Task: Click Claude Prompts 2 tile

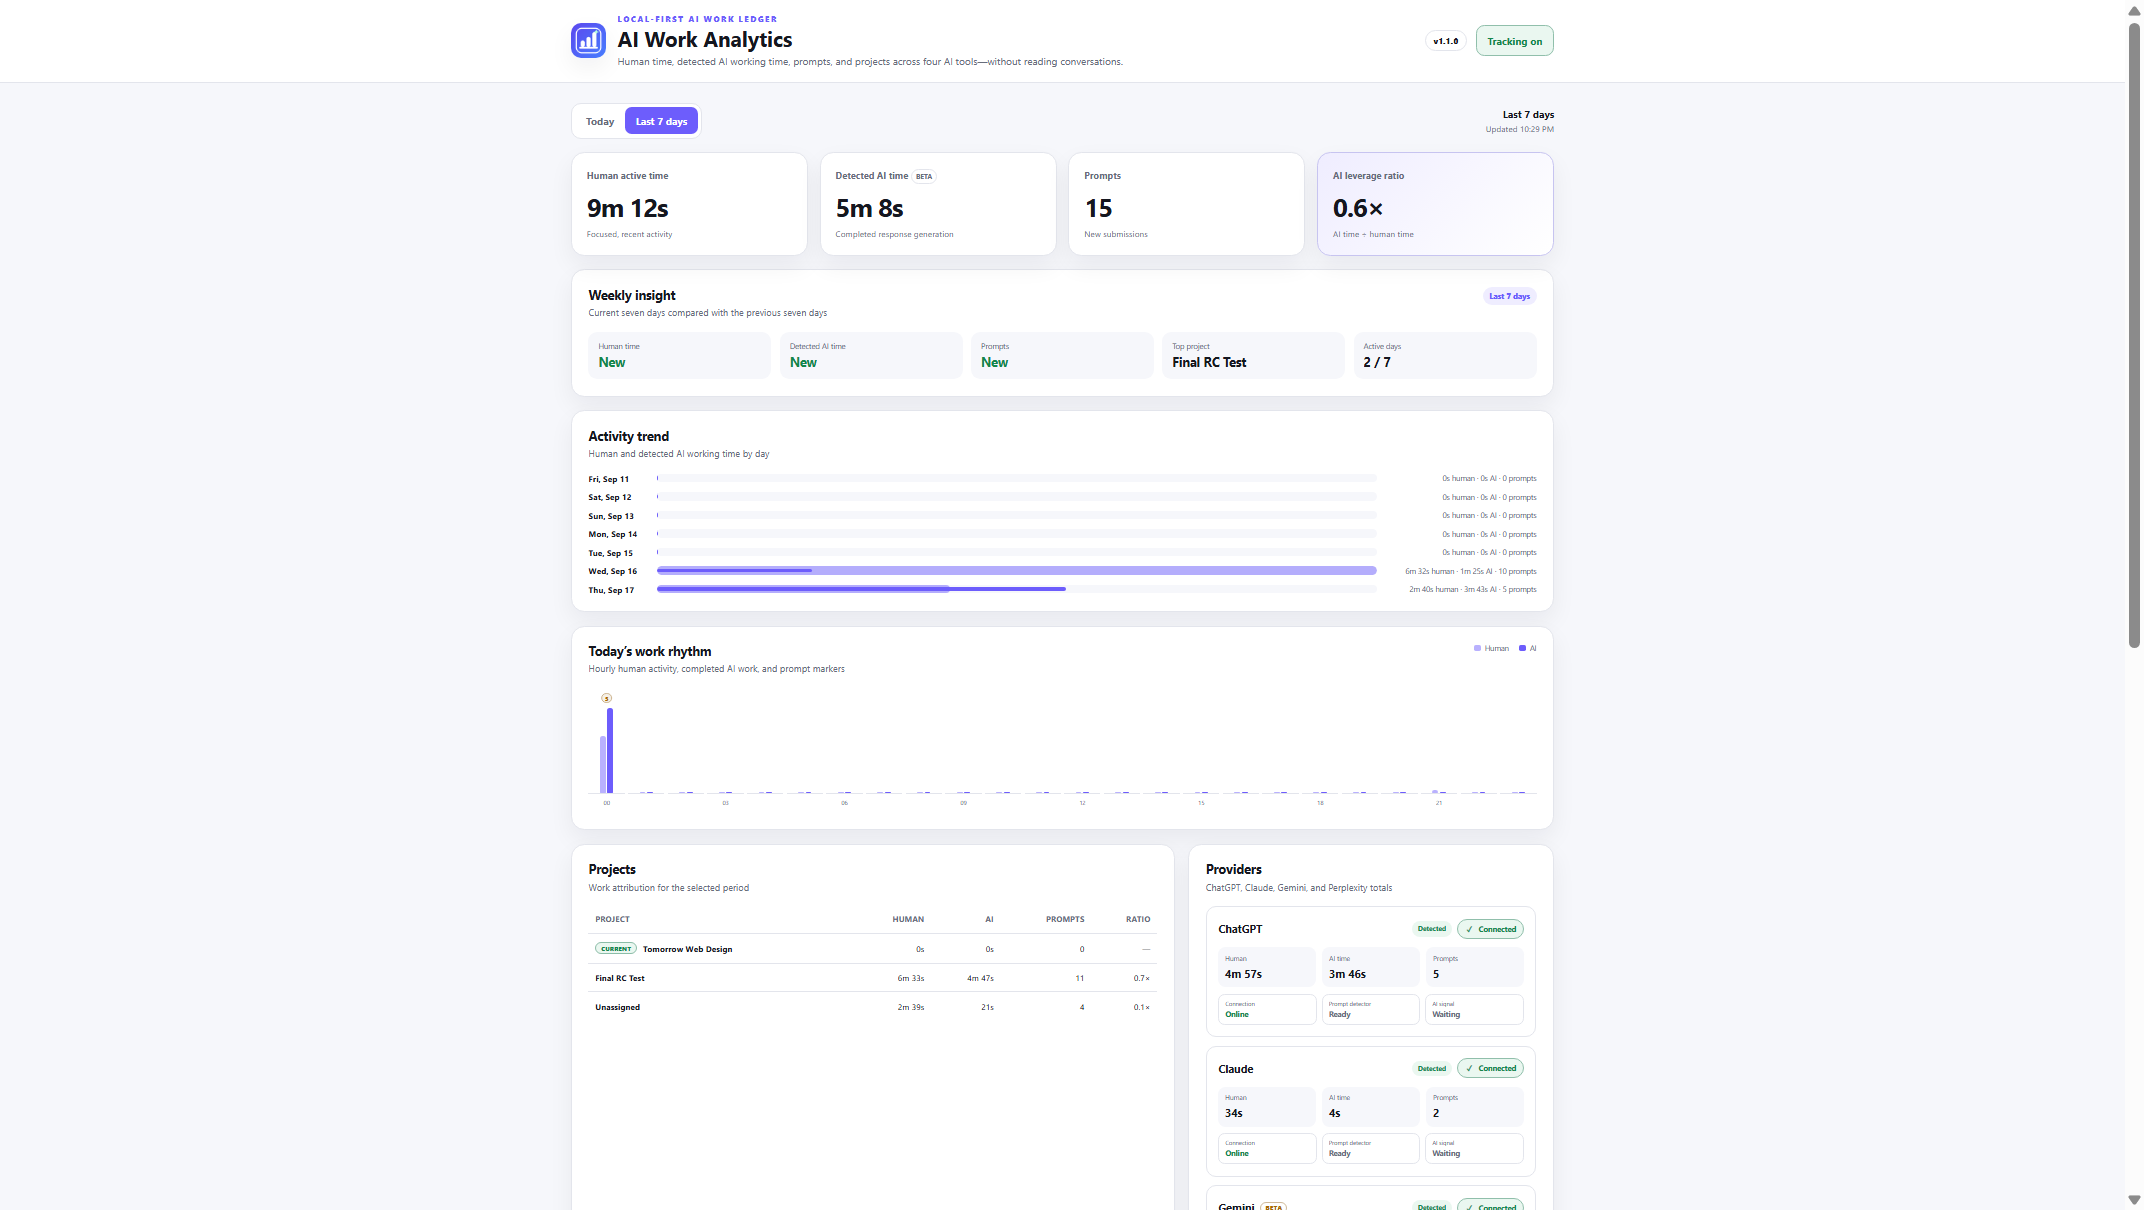Action: pos(1474,1106)
